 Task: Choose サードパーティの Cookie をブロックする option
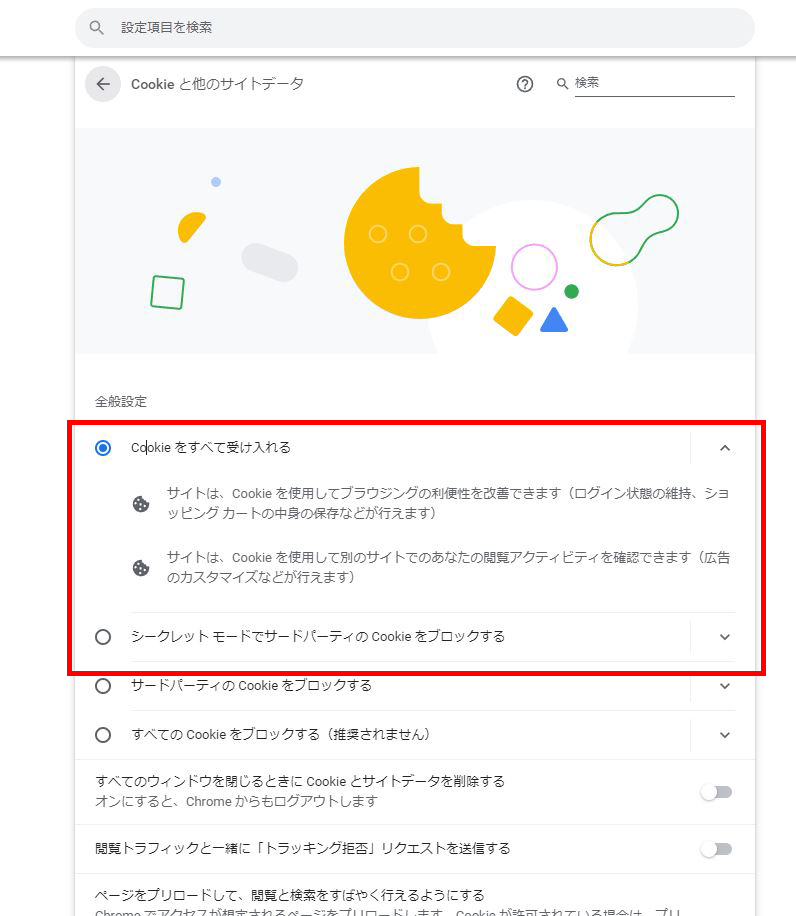[x=102, y=686]
